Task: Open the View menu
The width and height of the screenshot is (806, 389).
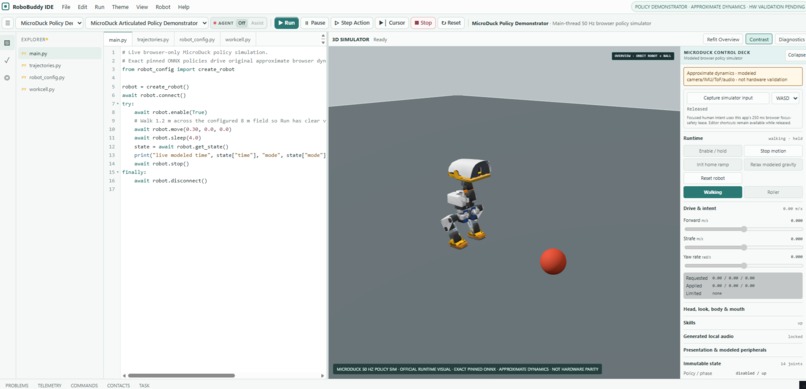Action: coord(142,7)
